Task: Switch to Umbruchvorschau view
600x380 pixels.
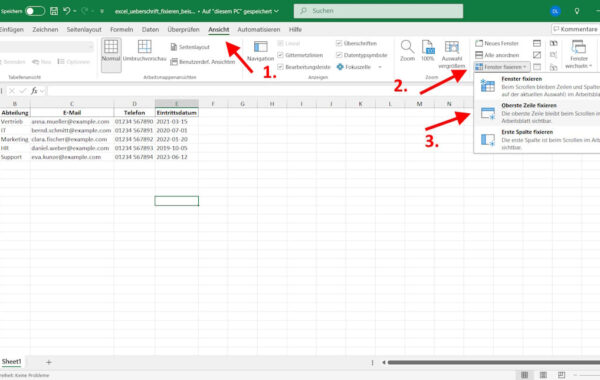Action: tap(144, 51)
